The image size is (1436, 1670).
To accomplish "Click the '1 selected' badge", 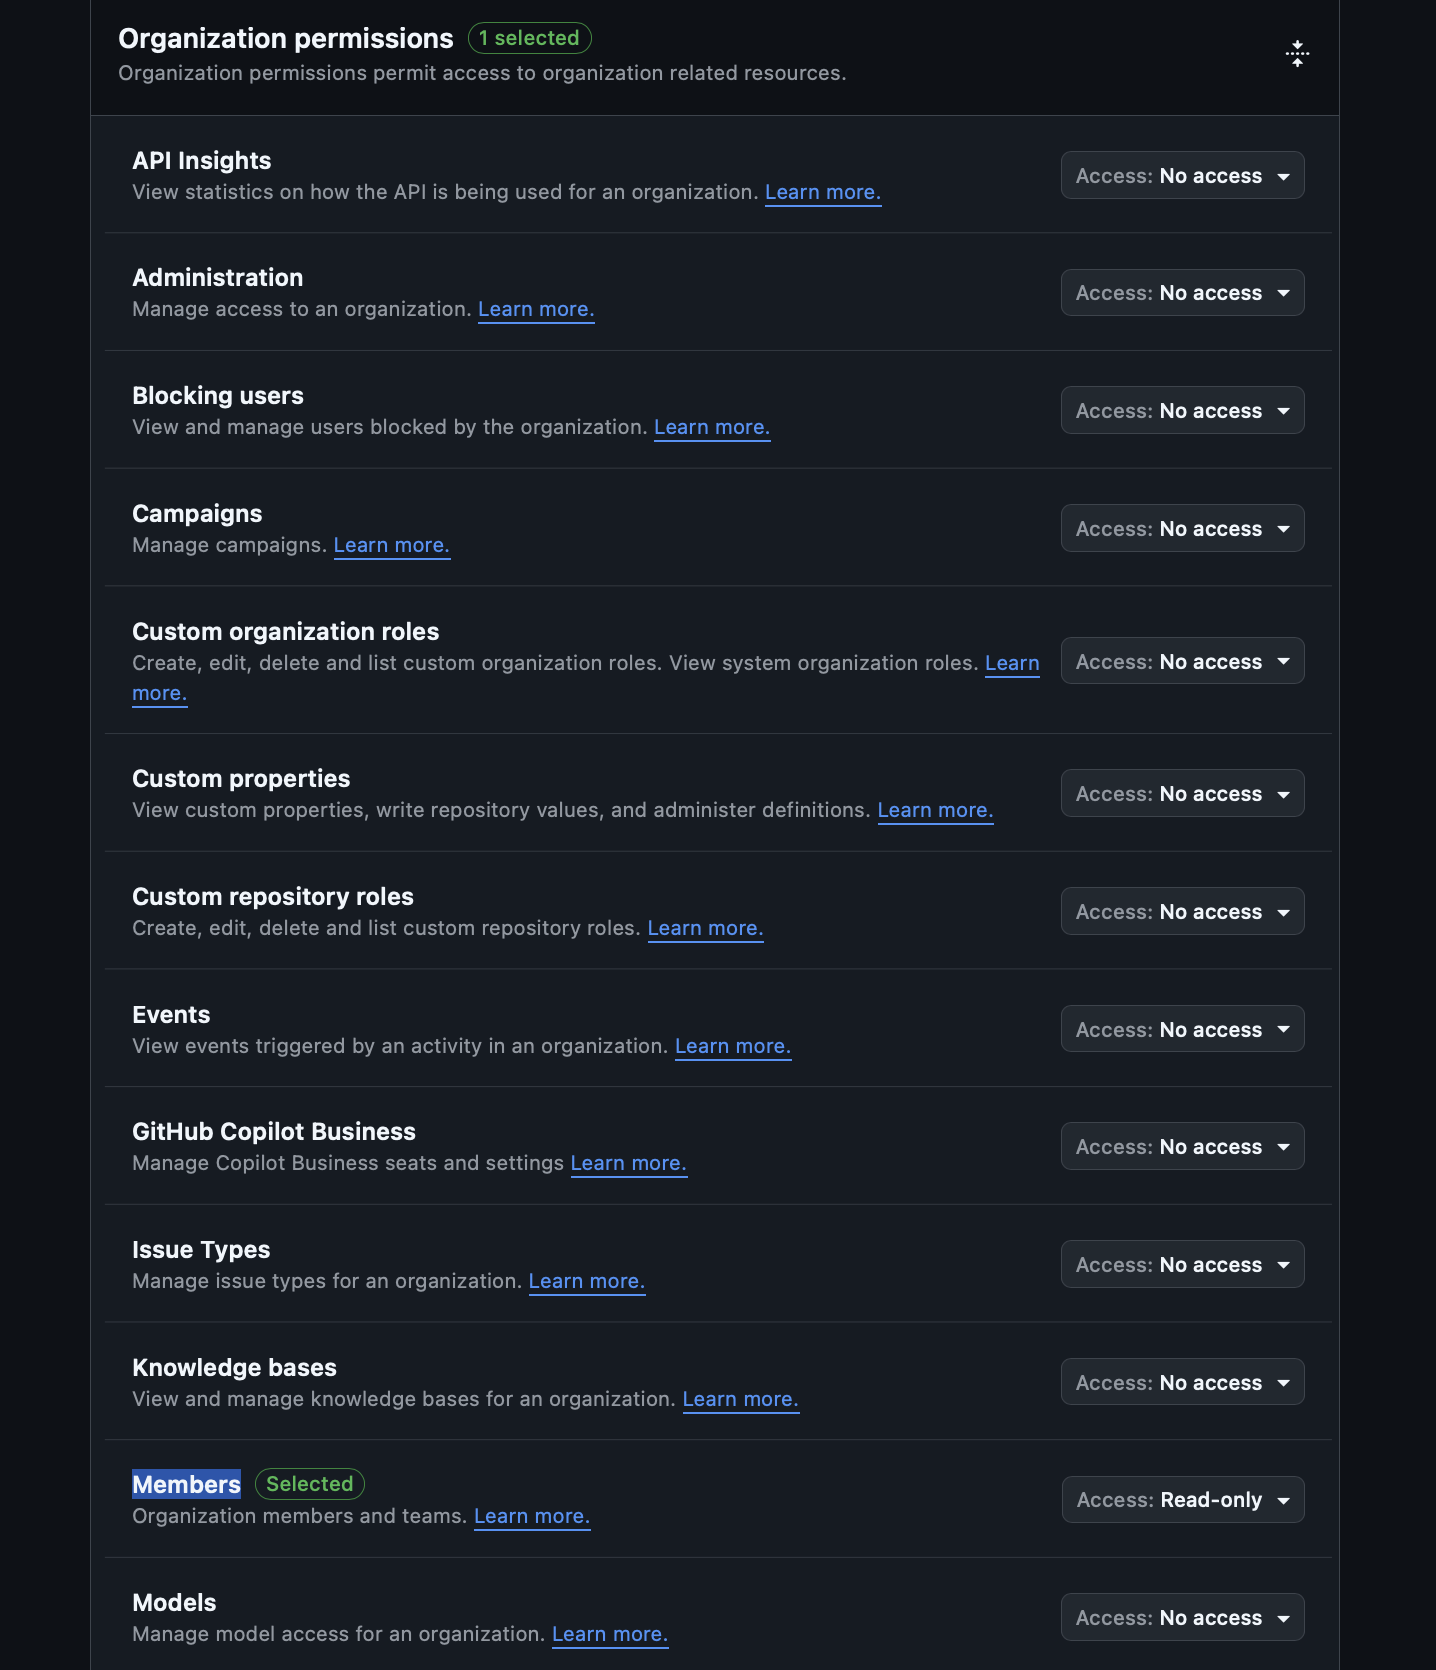I will (530, 38).
